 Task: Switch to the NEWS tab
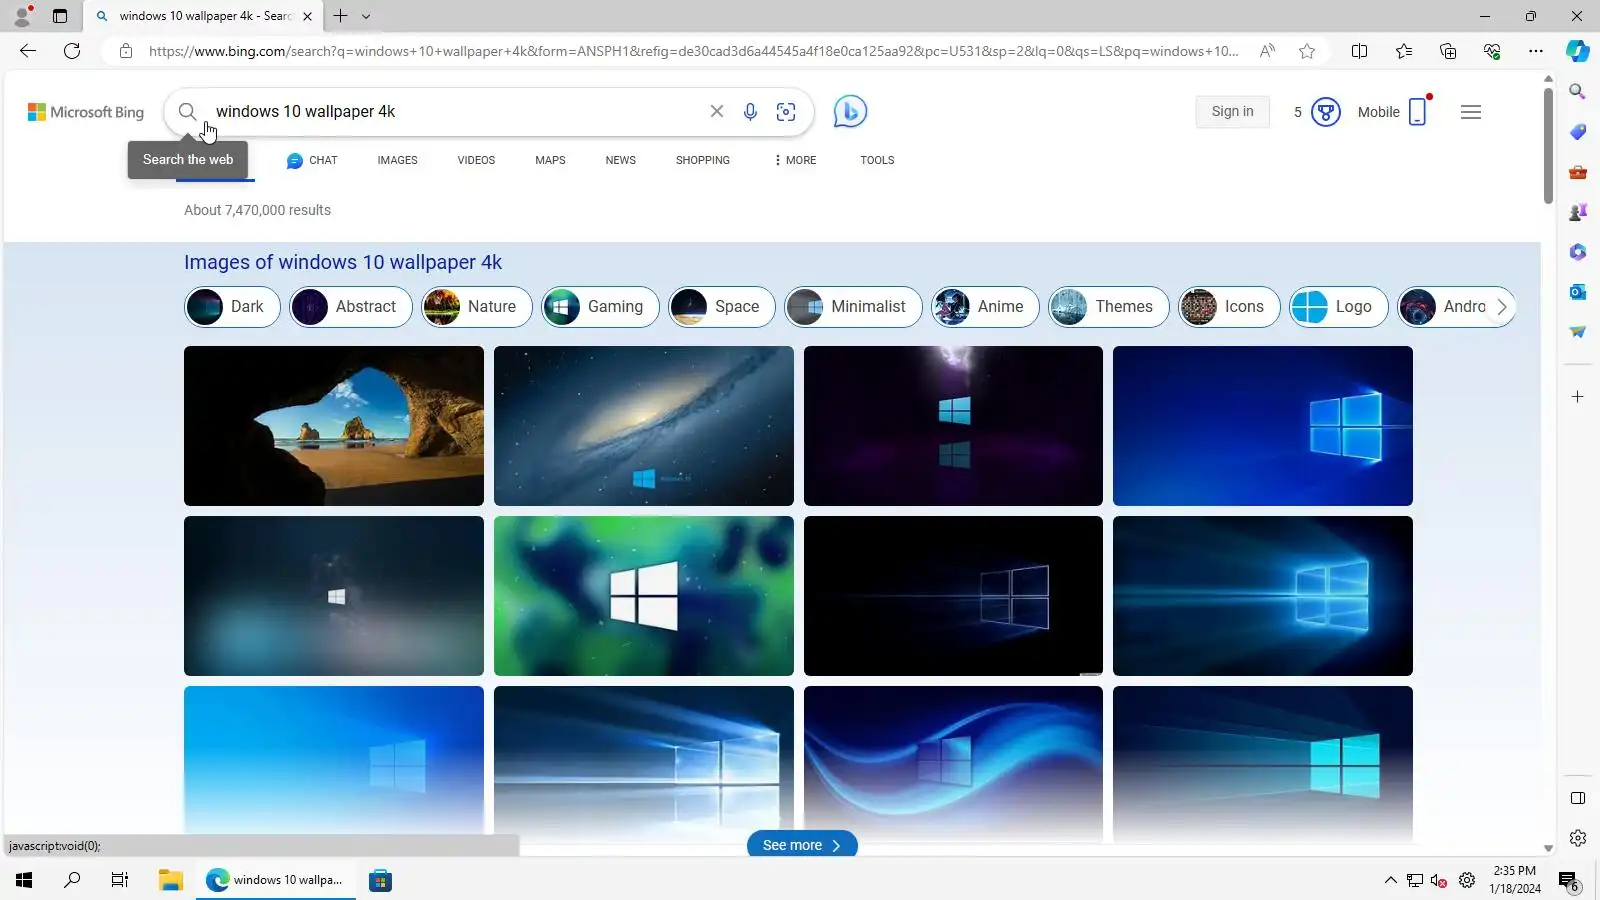(x=620, y=160)
